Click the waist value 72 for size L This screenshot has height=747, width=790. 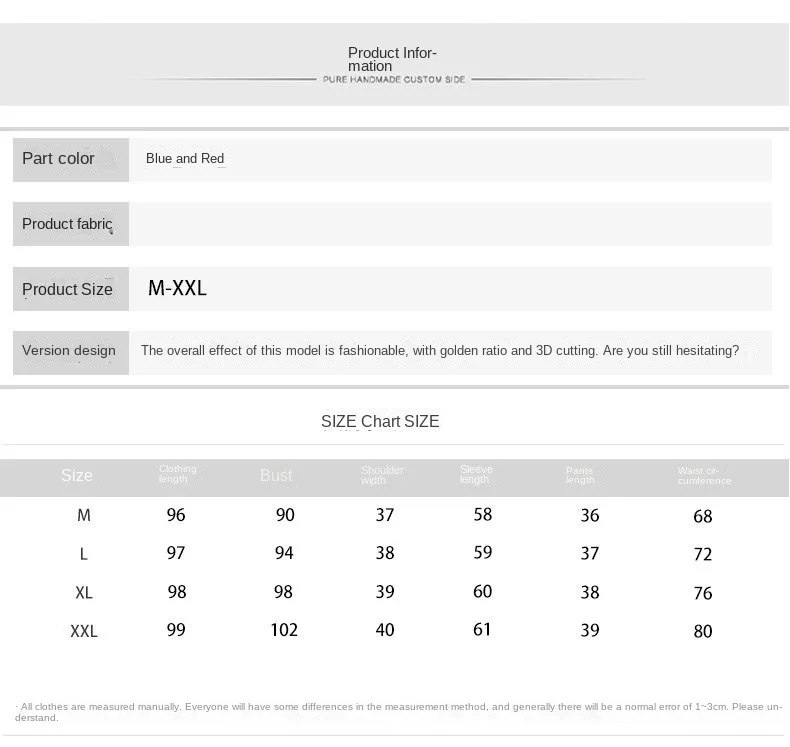(703, 555)
